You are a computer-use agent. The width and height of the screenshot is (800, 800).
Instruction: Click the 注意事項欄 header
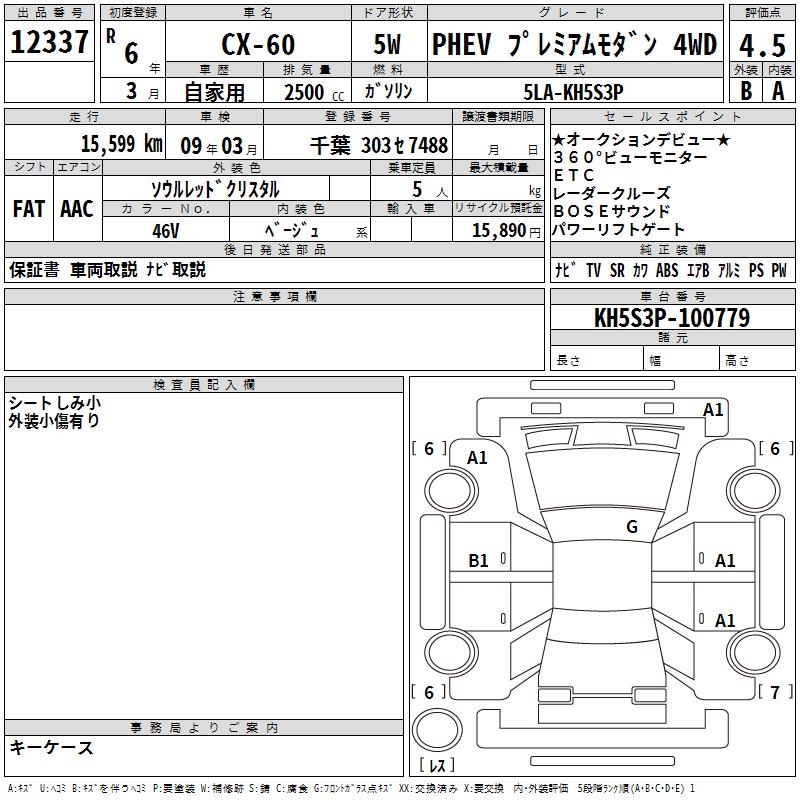[x=274, y=296]
